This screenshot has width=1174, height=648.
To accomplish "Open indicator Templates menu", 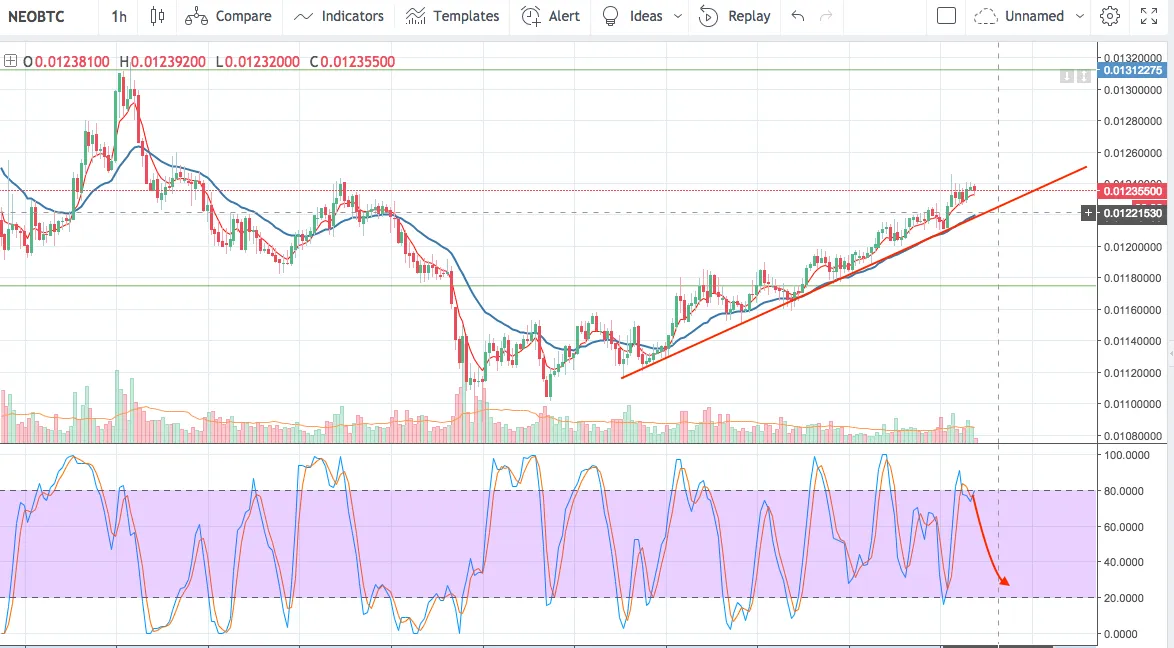I will coord(452,16).
